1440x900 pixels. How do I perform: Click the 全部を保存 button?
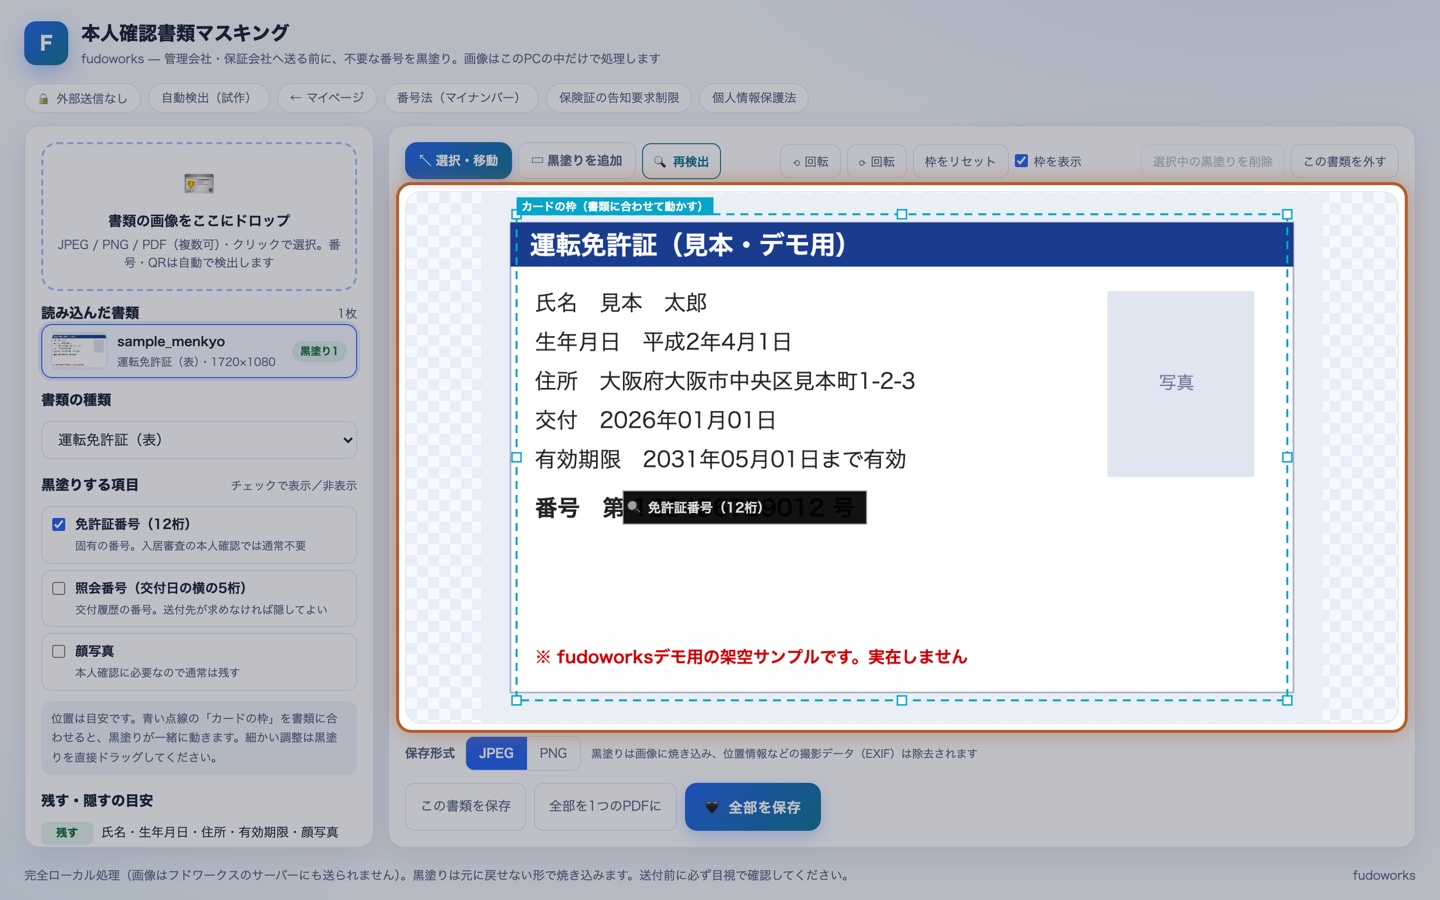point(753,806)
